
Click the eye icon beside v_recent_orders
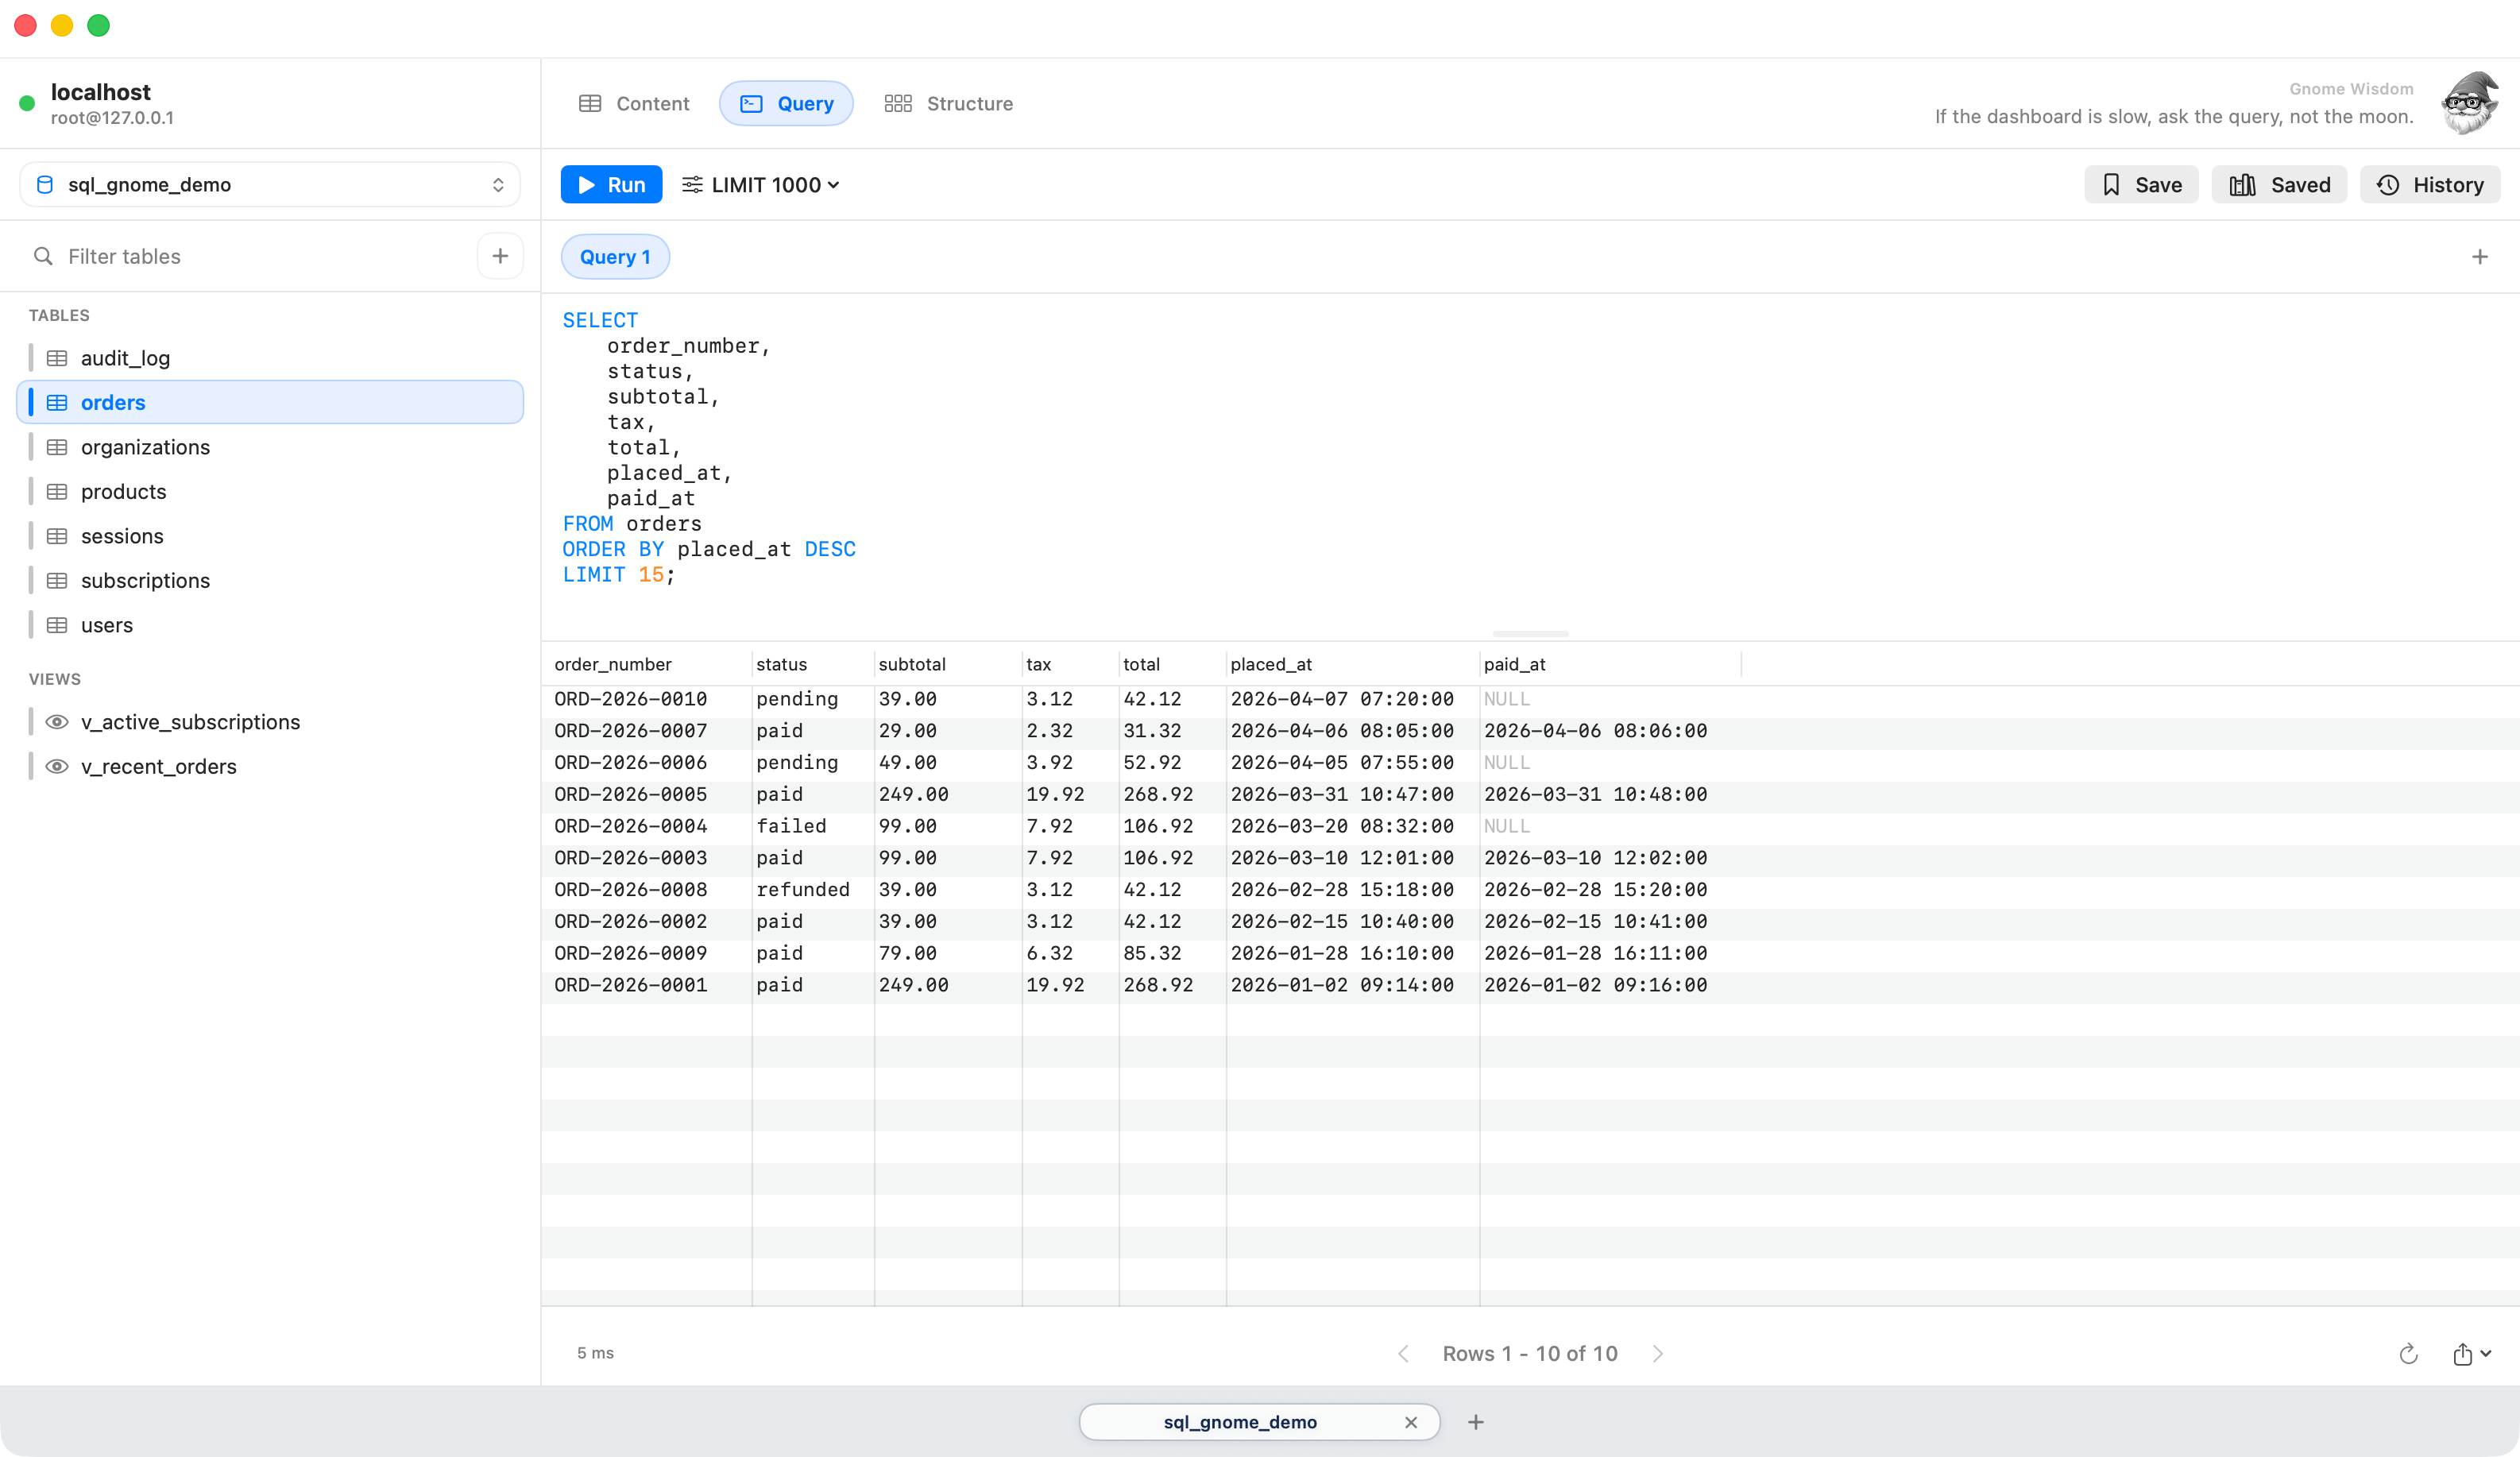pos(57,767)
